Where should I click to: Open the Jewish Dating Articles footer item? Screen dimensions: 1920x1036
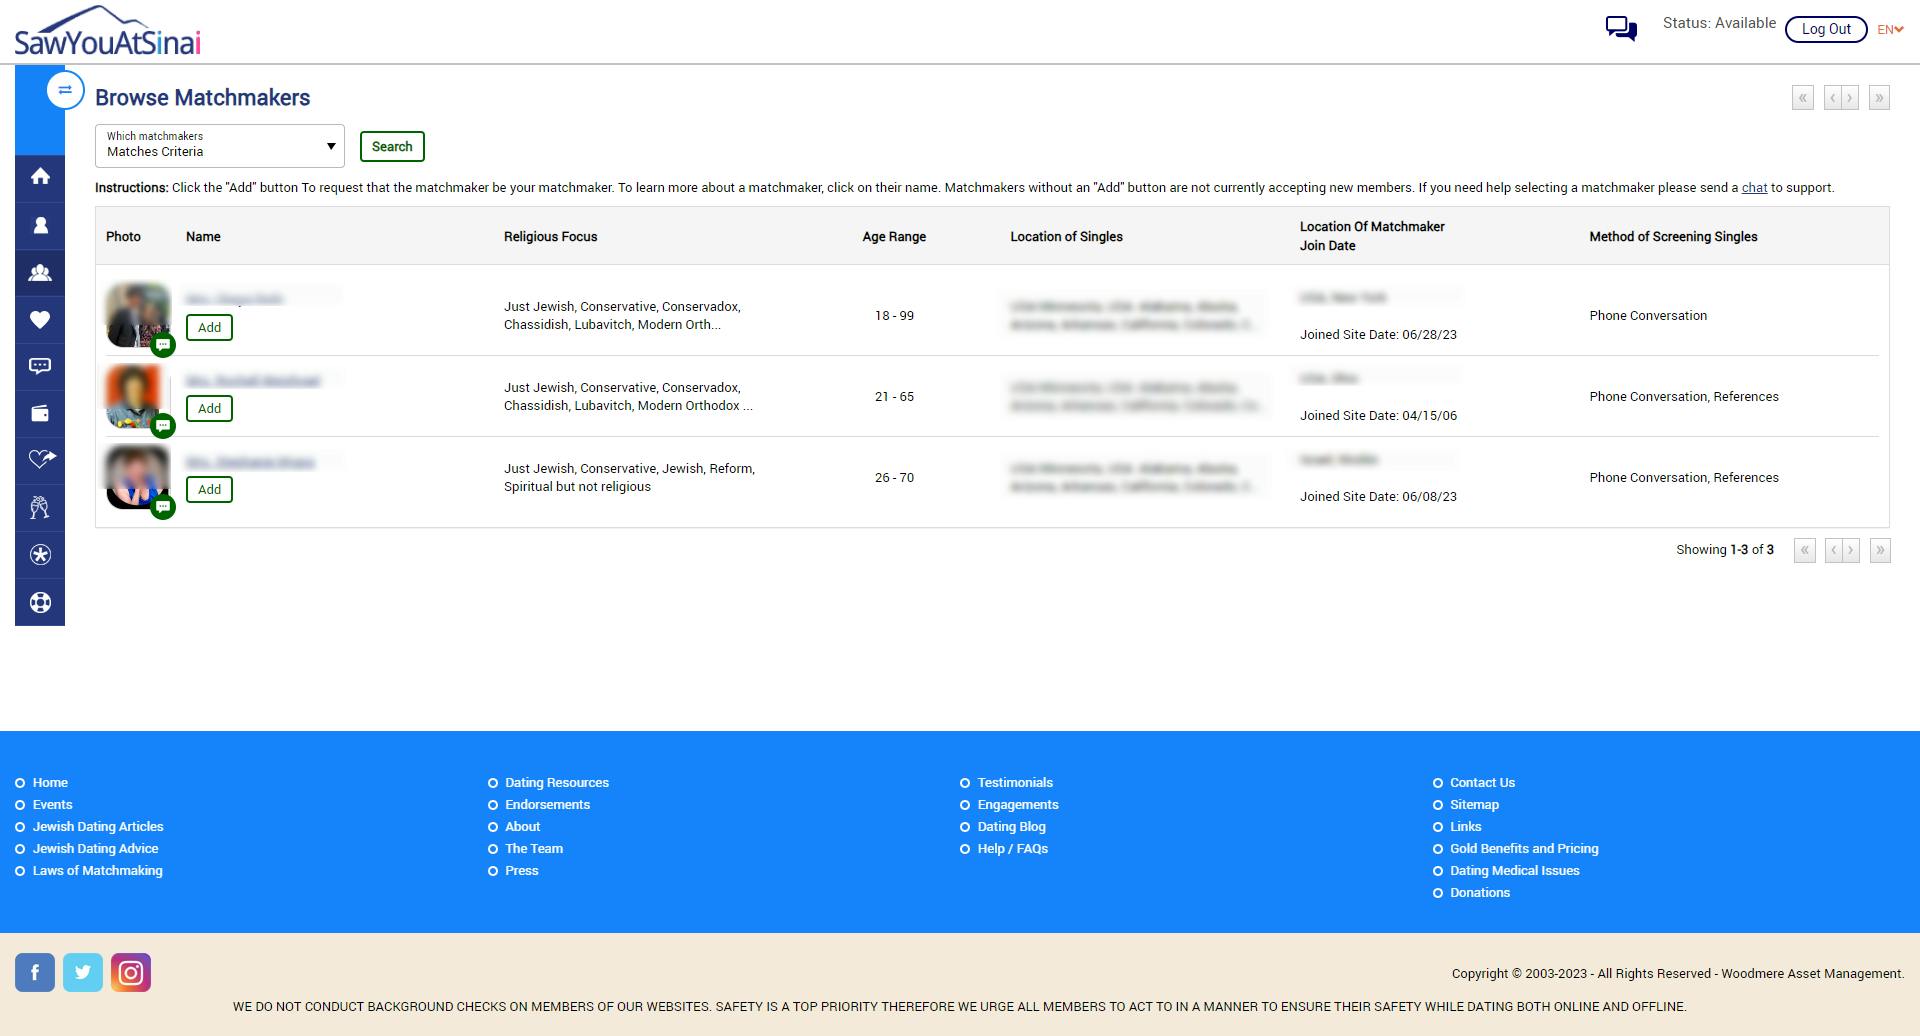(x=97, y=826)
